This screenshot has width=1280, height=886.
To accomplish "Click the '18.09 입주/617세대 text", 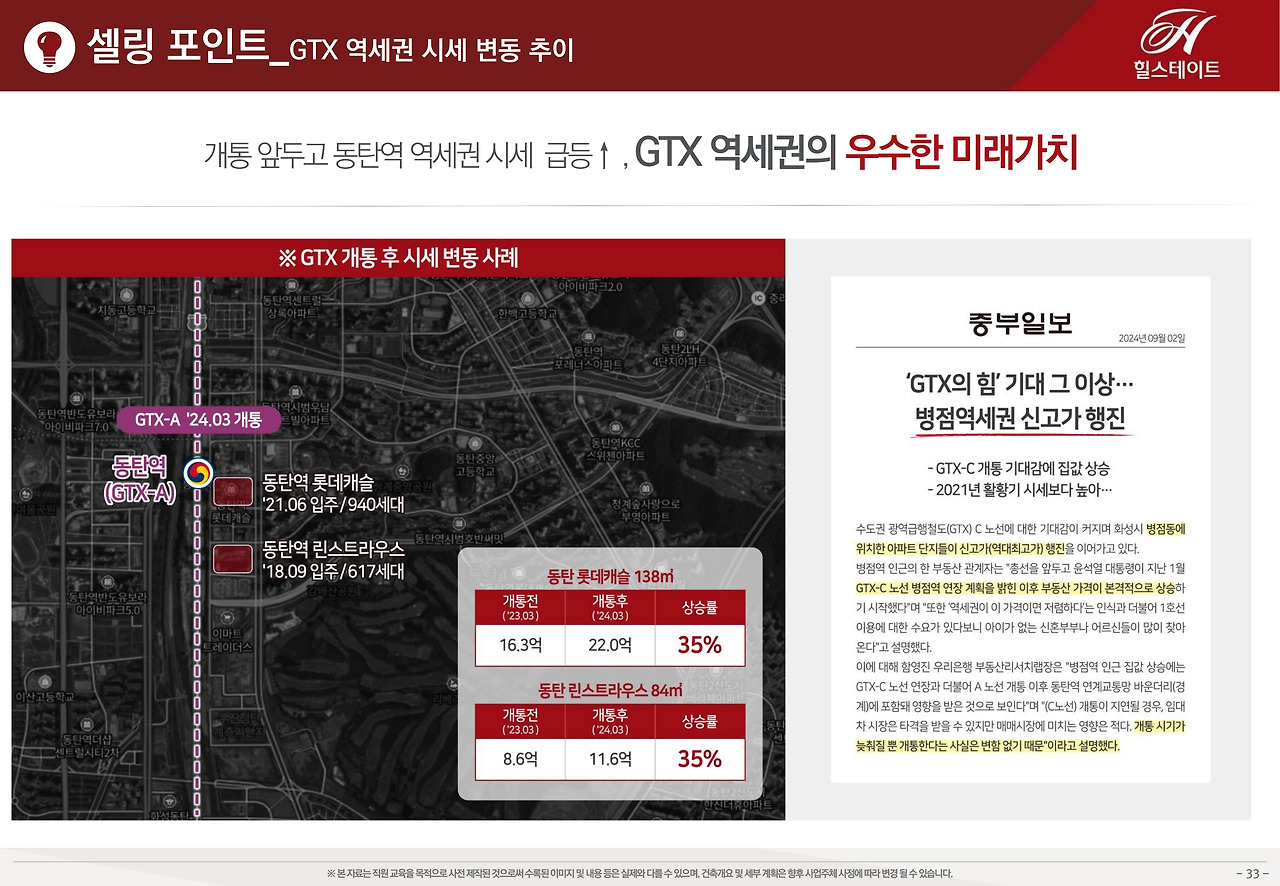I will (333, 572).
